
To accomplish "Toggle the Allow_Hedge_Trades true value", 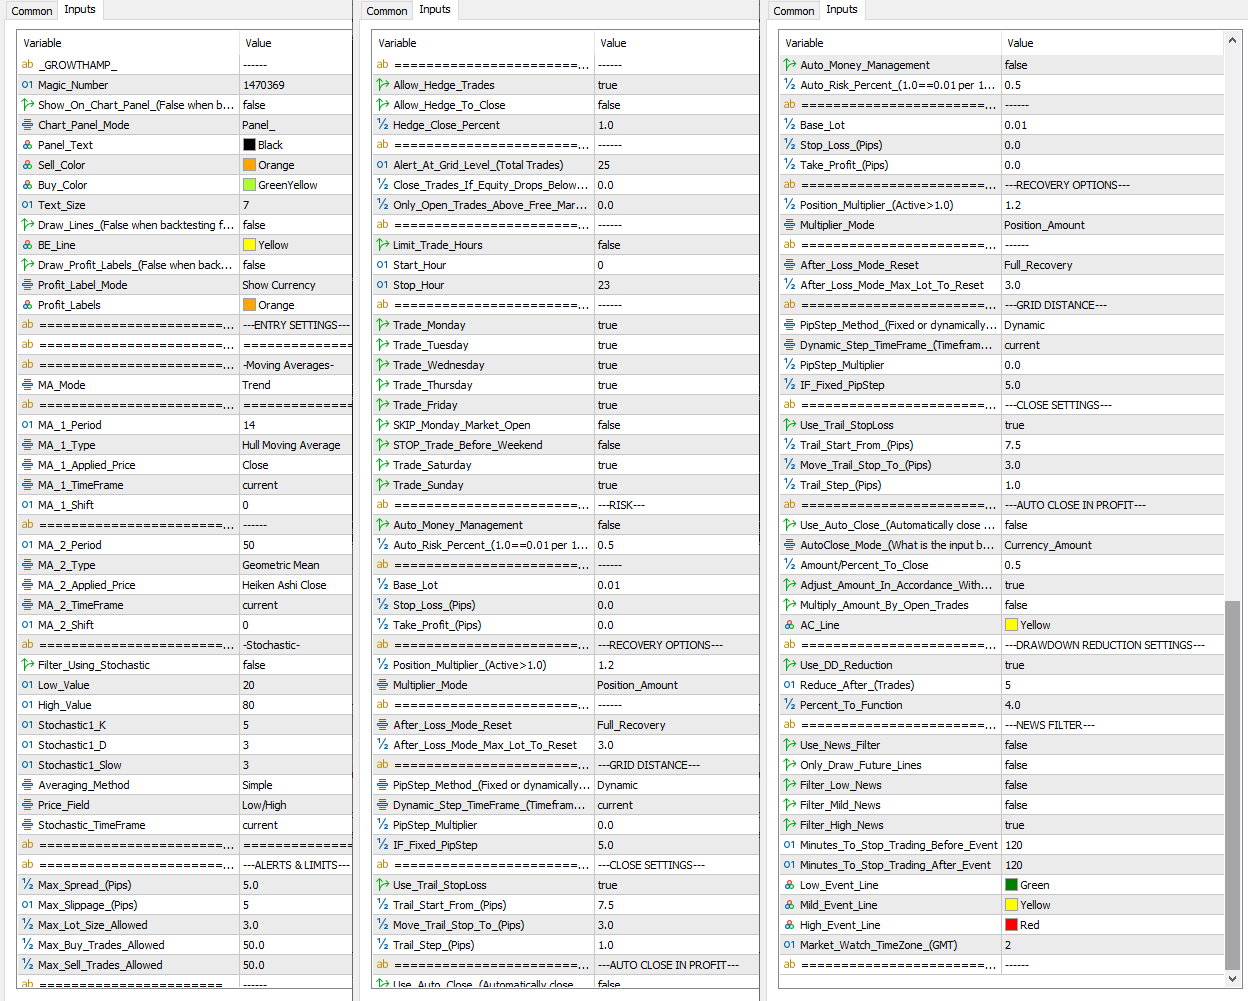I will coord(607,85).
